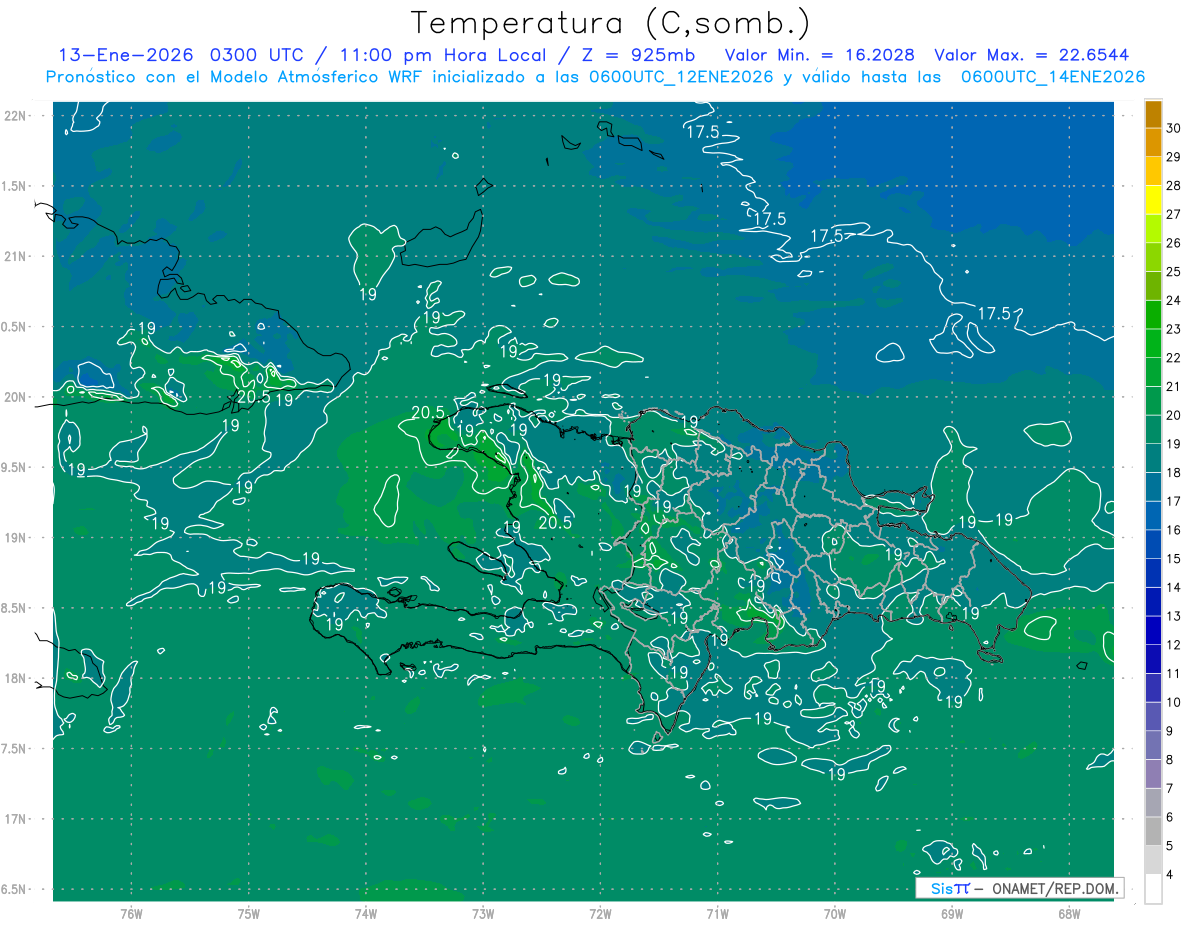
Task: Click the brown top swatch of color bar
Action: pos(1153,114)
